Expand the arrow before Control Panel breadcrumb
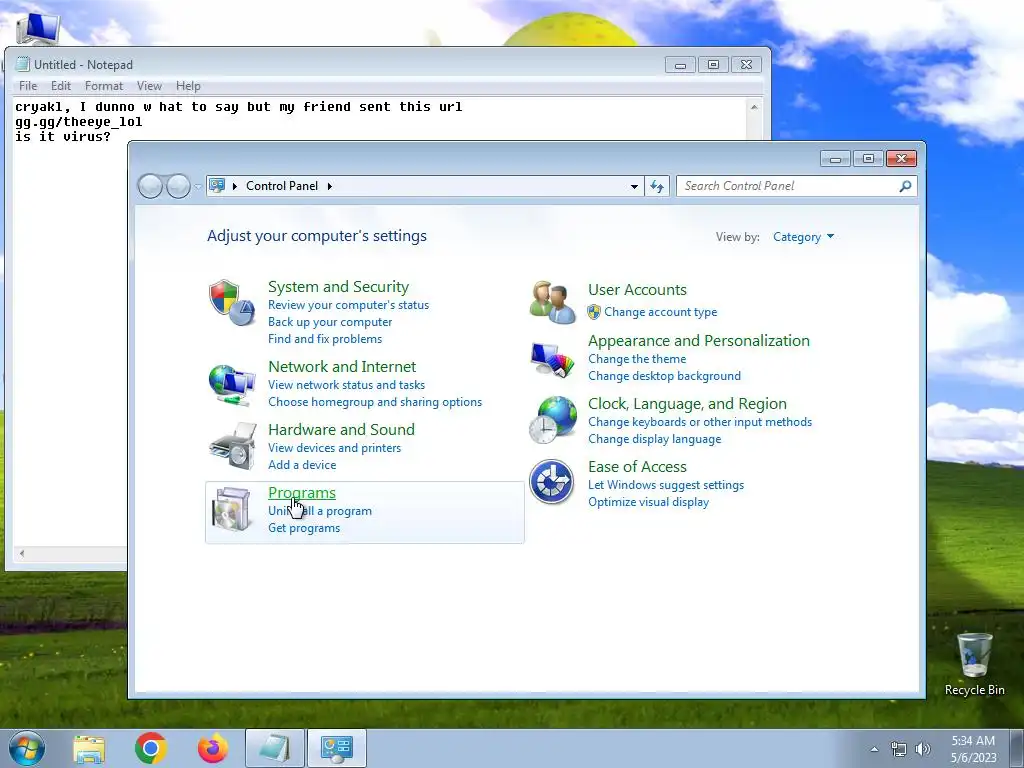This screenshot has width=1024, height=768. coord(234,186)
